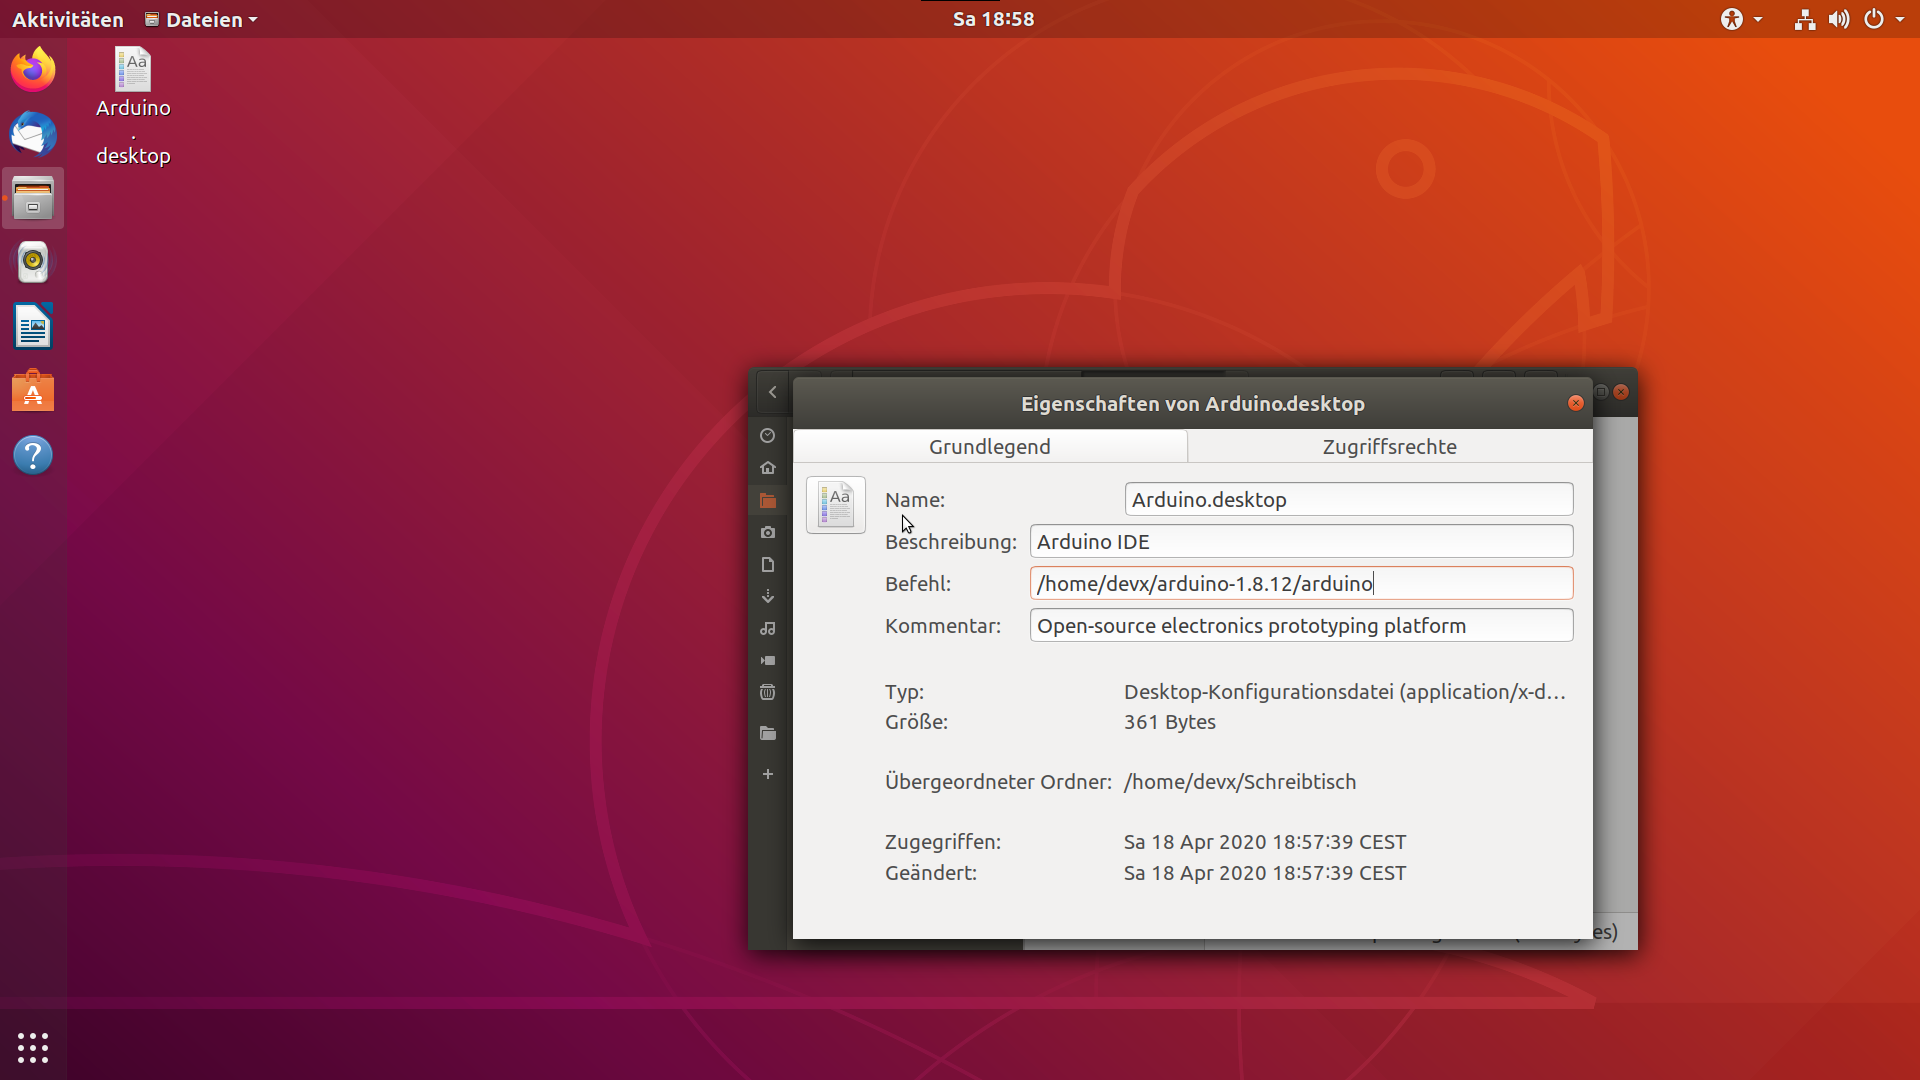1920x1080 pixels.
Task: Select the Arduino.desktop icon on desktop
Action: click(x=133, y=106)
